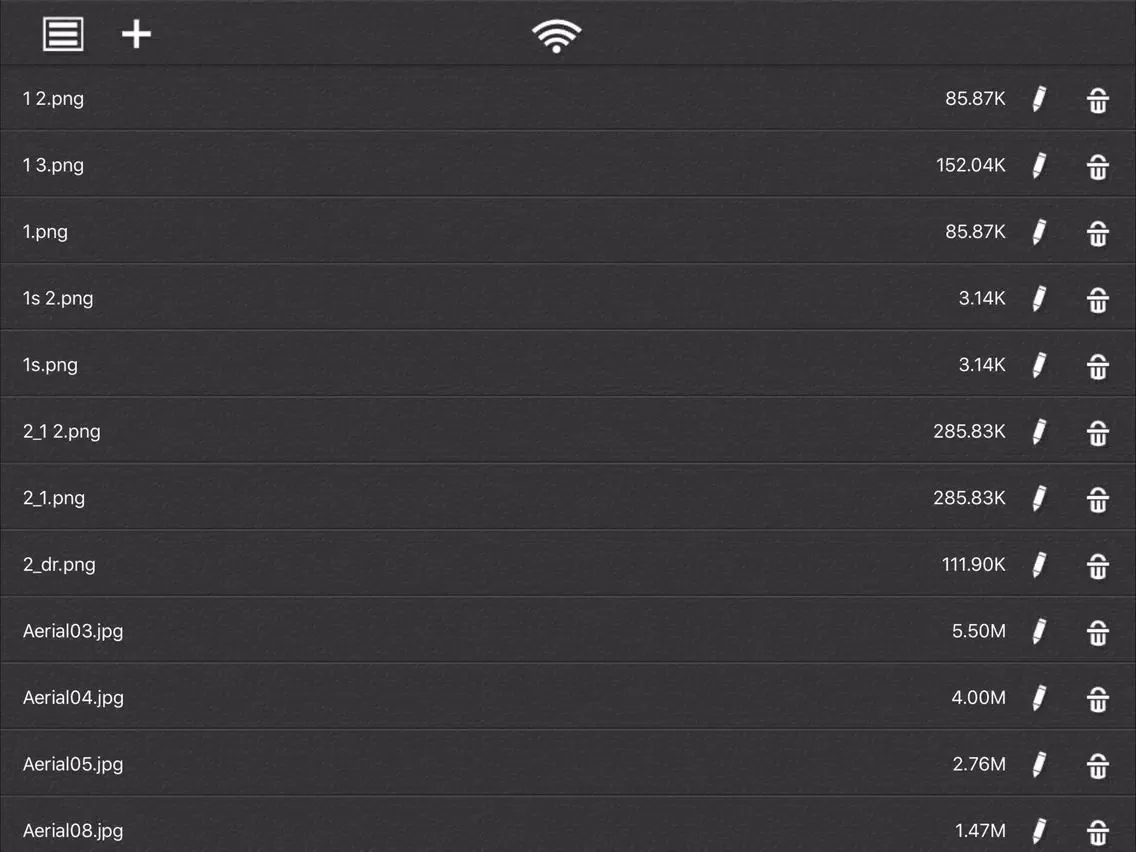
Task: Delete Aerial08.jpg with trash icon
Action: (1098, 832)
